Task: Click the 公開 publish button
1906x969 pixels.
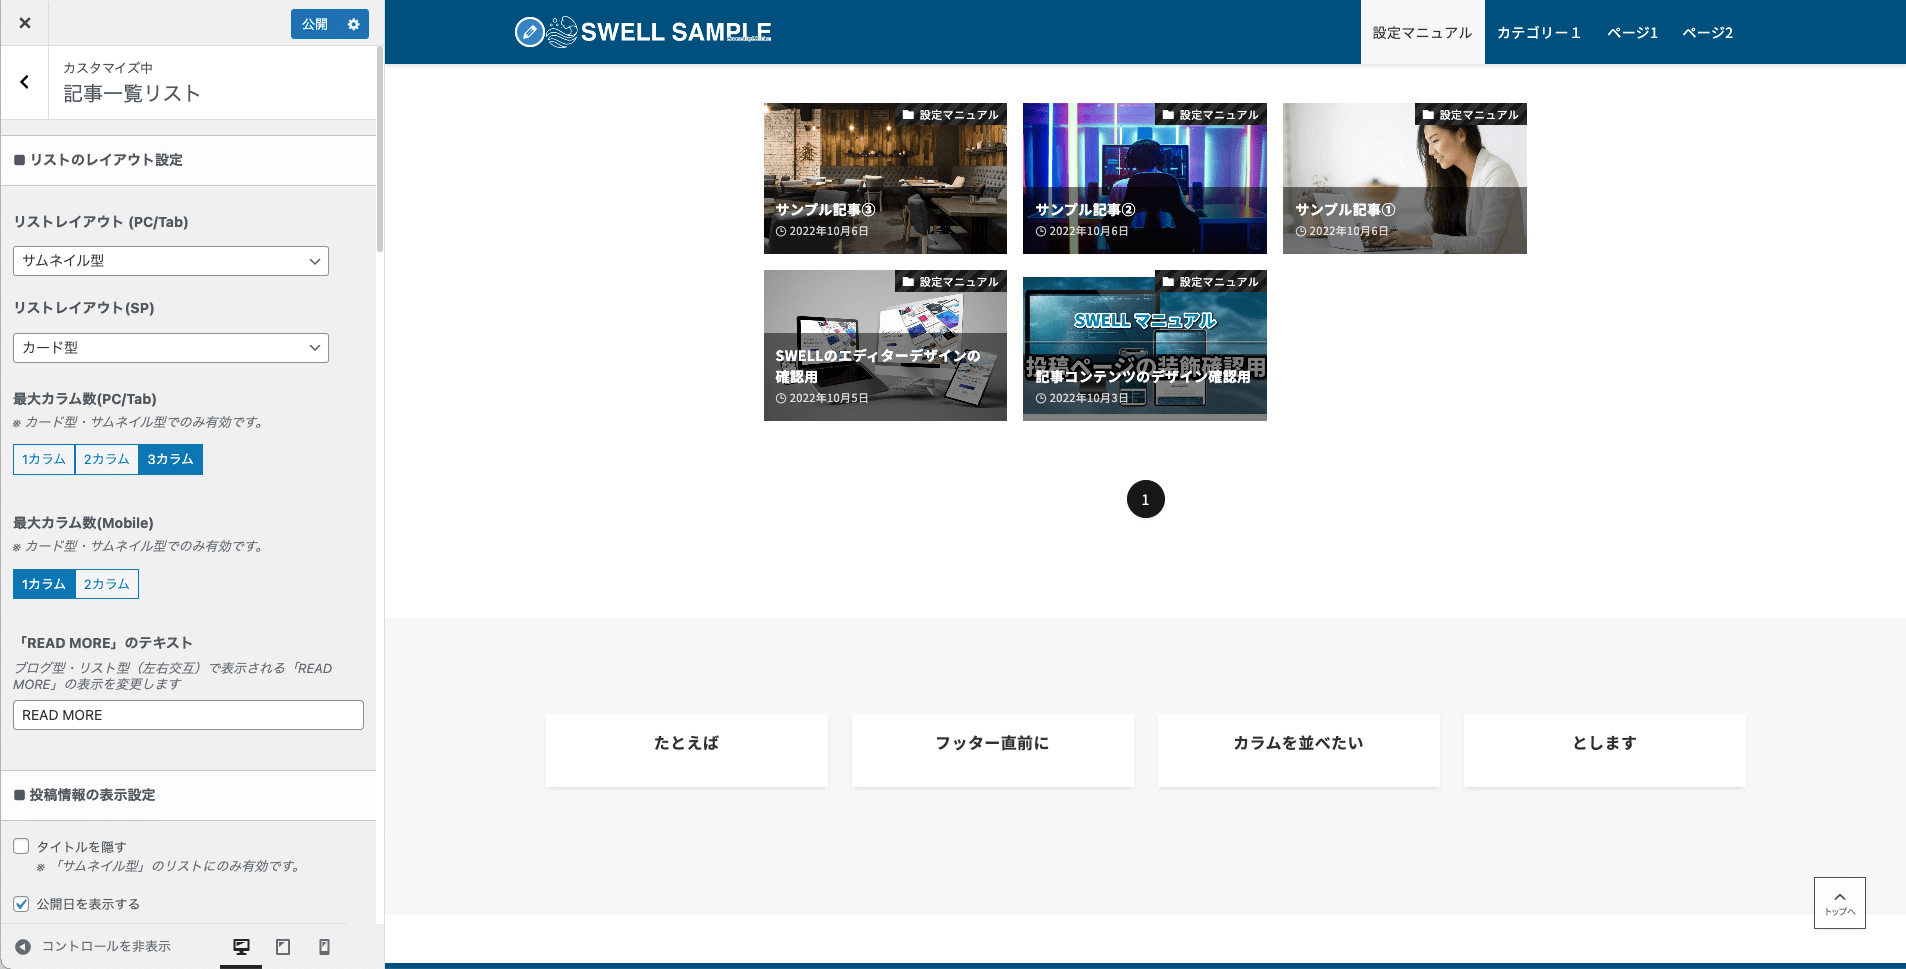Action: tap(310, 23)
